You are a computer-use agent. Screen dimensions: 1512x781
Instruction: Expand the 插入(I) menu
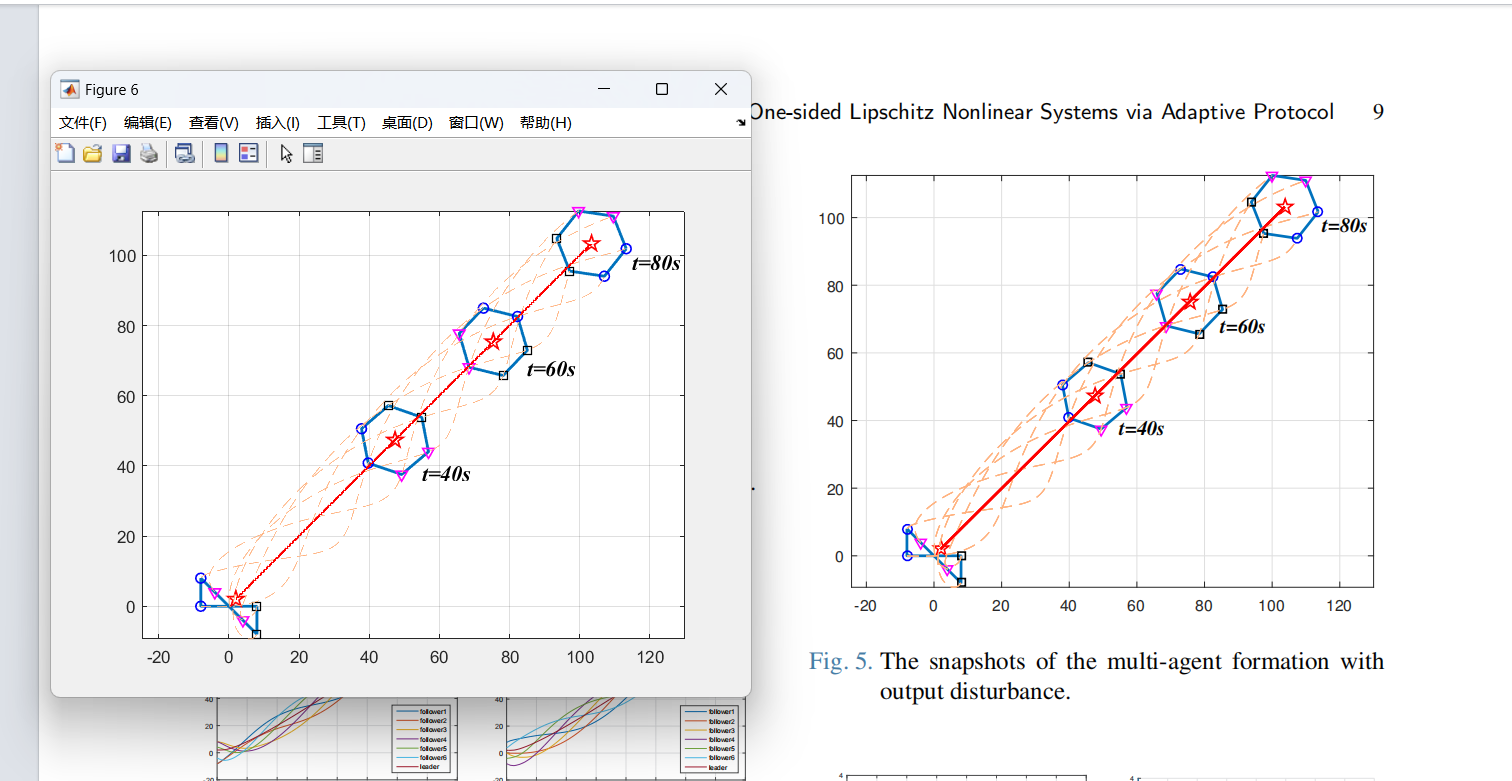278,123
